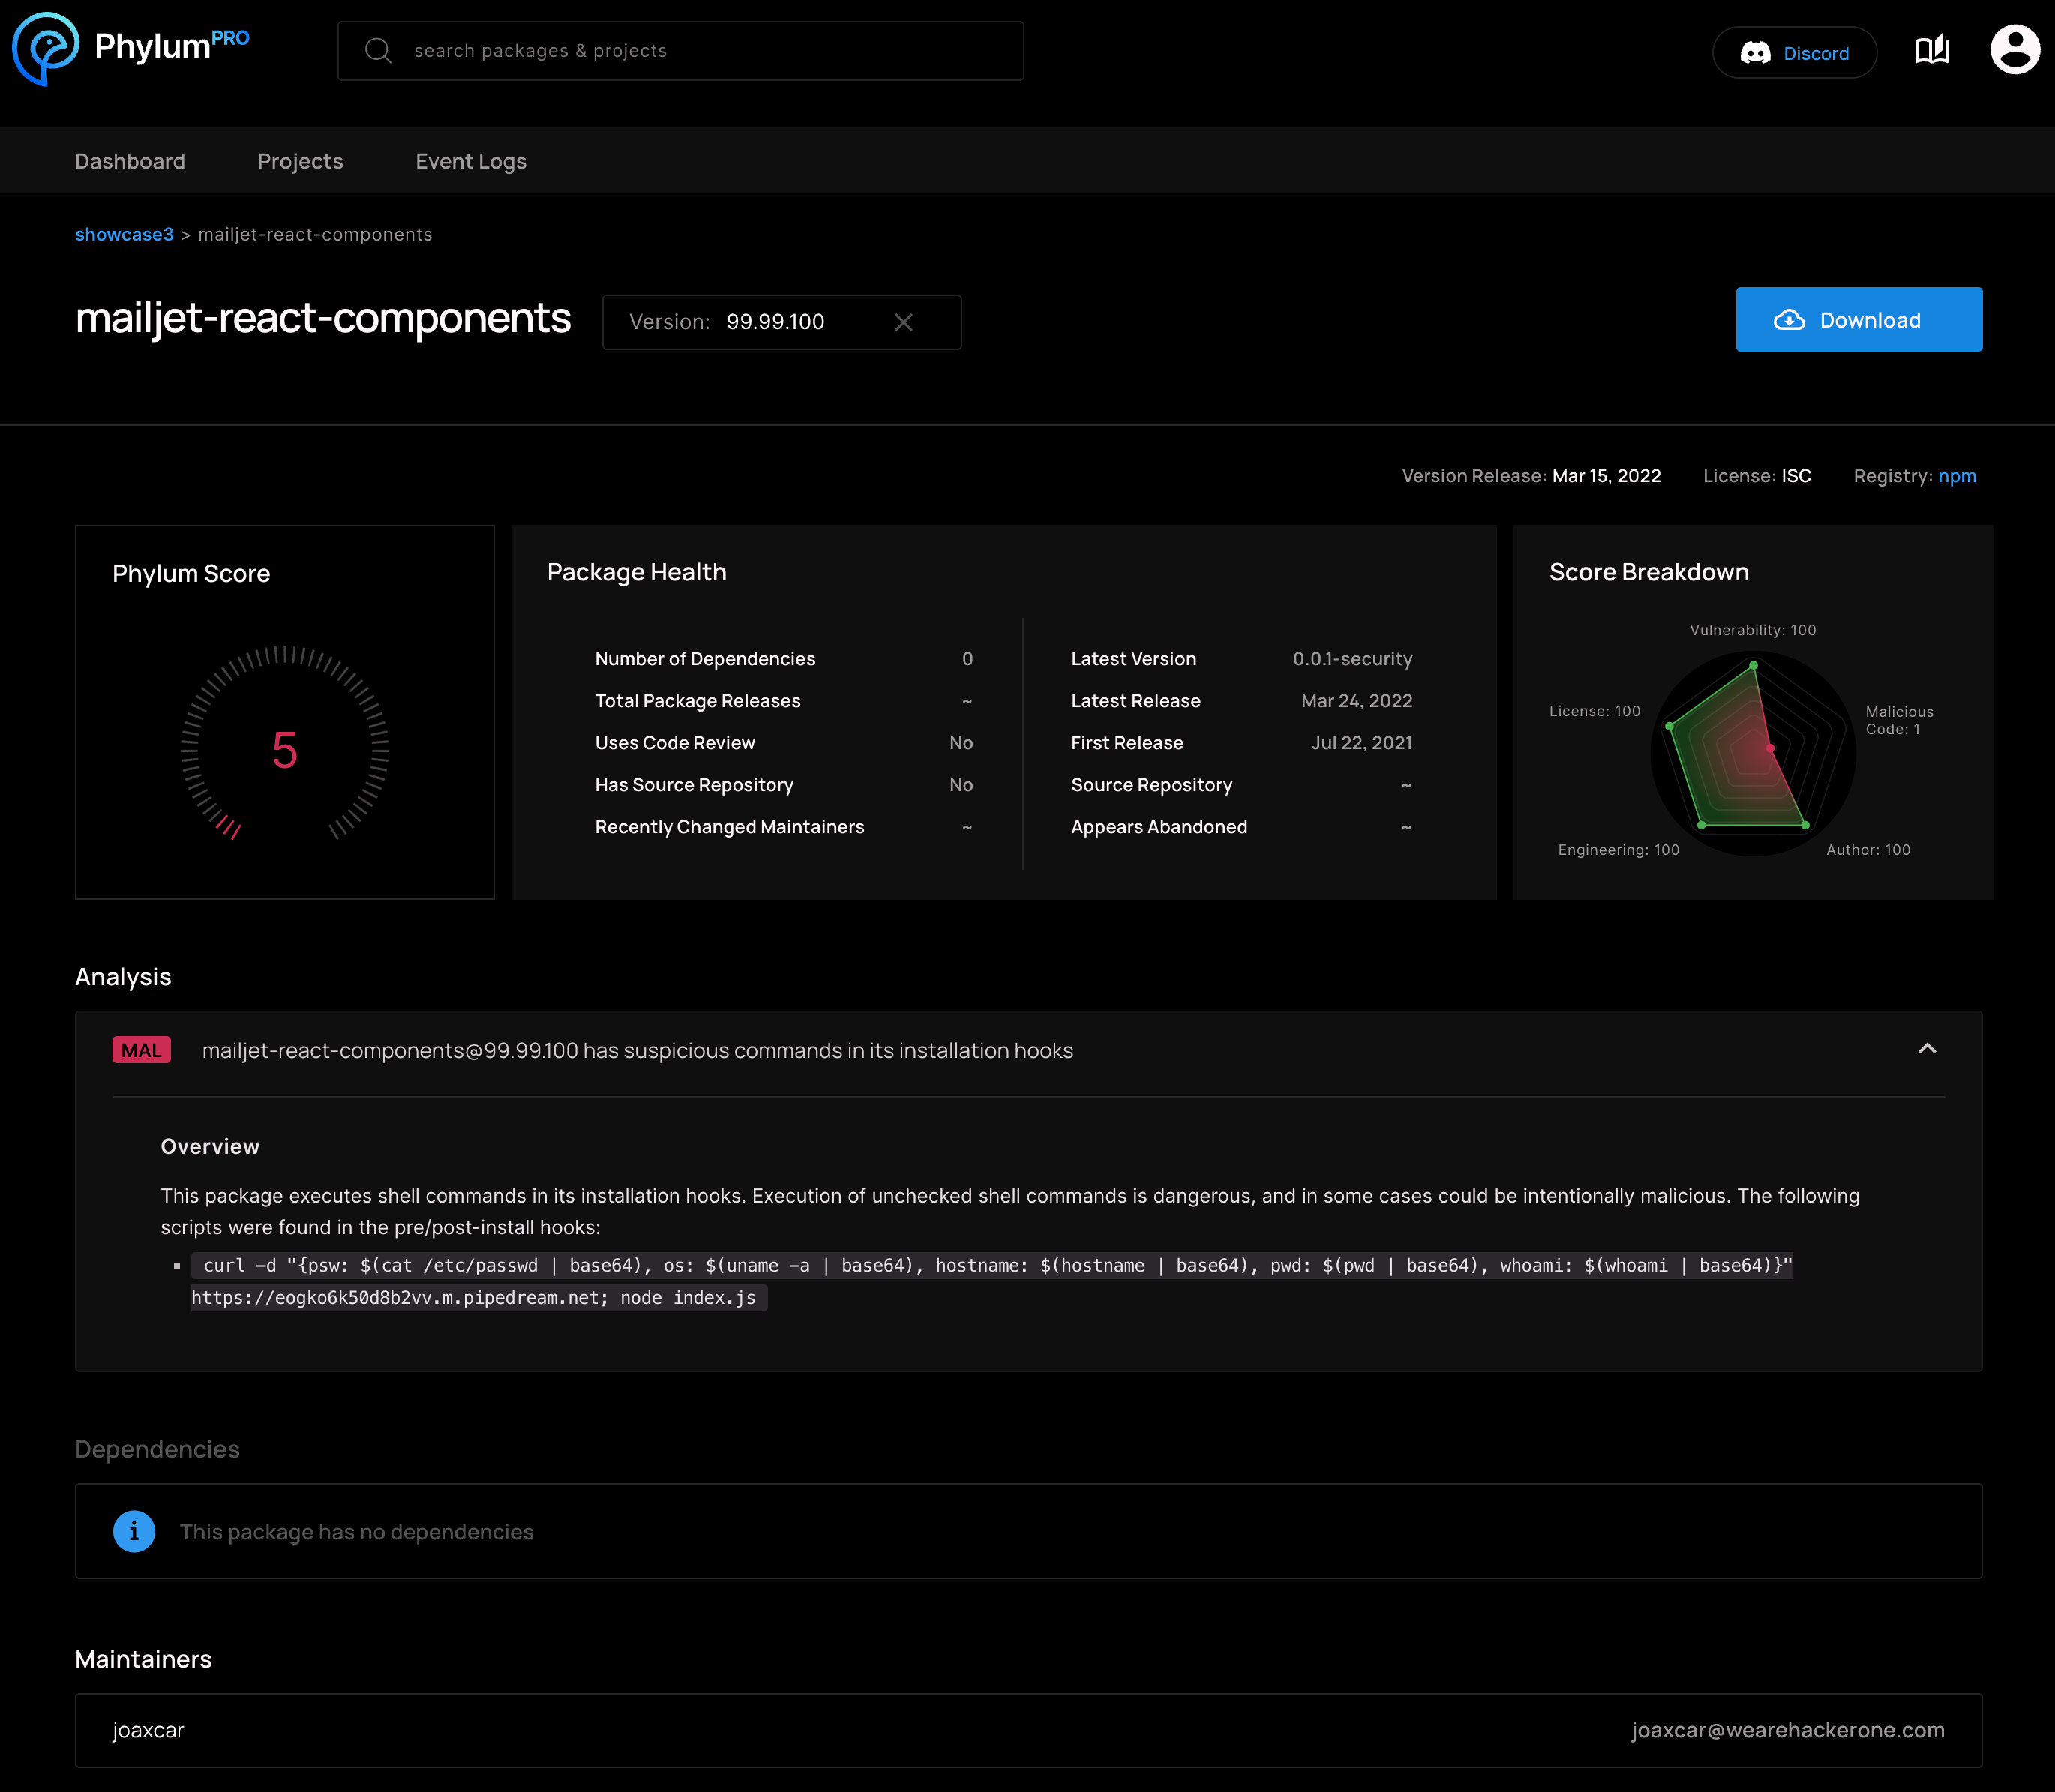Click the cloud download icon

(x=1789, y=320)
